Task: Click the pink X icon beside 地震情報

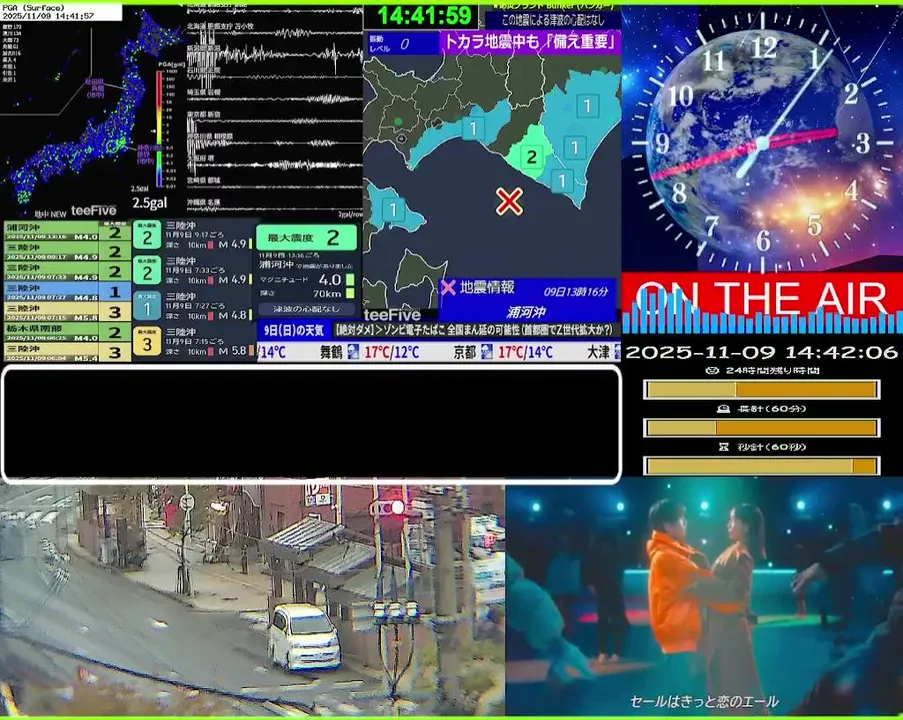Action: tap(448, 287)
